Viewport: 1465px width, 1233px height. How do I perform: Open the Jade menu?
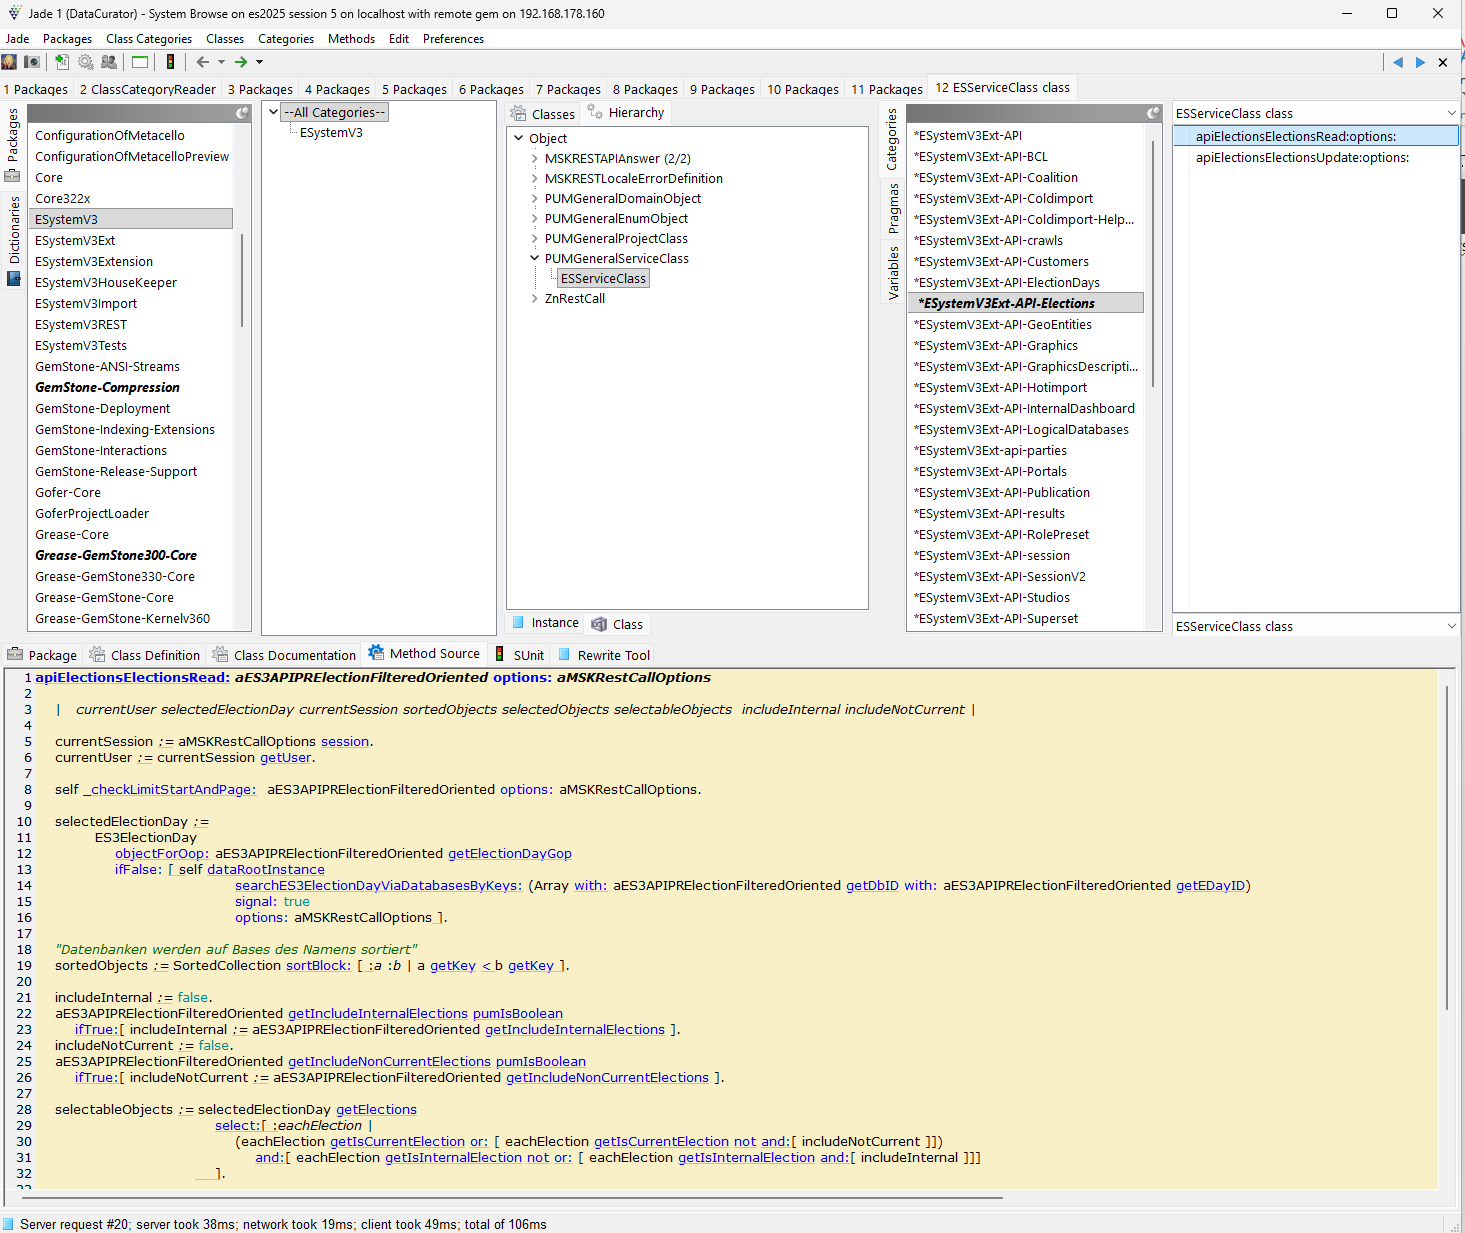18,39
